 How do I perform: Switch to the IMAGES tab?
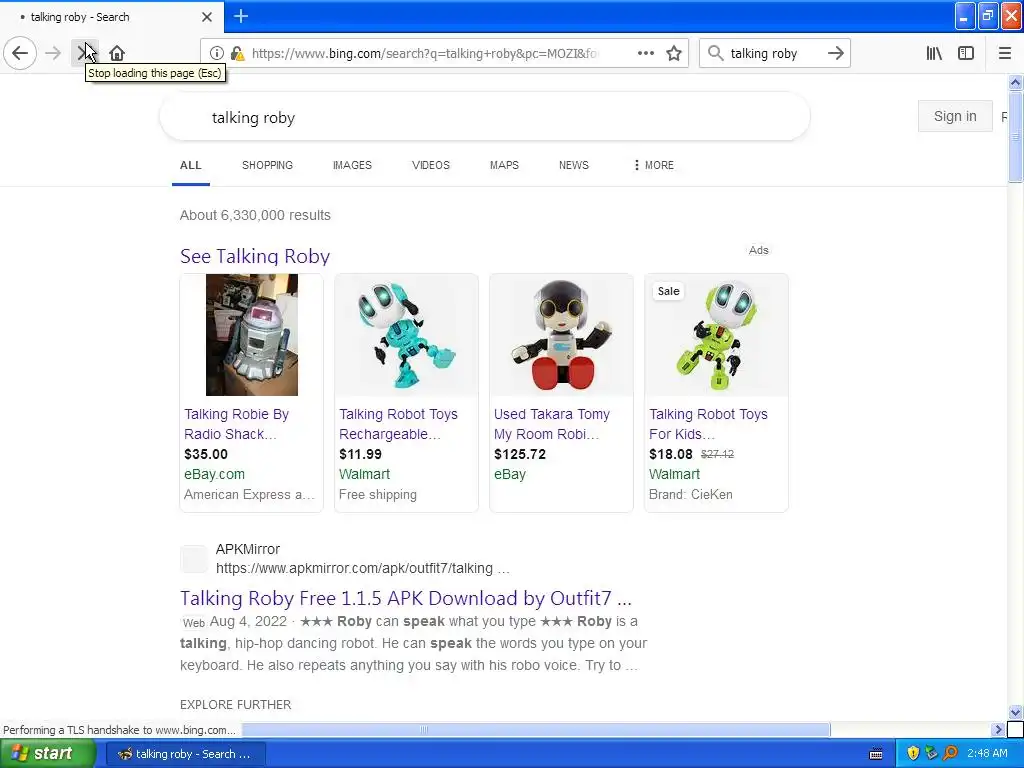pos(352,165)
